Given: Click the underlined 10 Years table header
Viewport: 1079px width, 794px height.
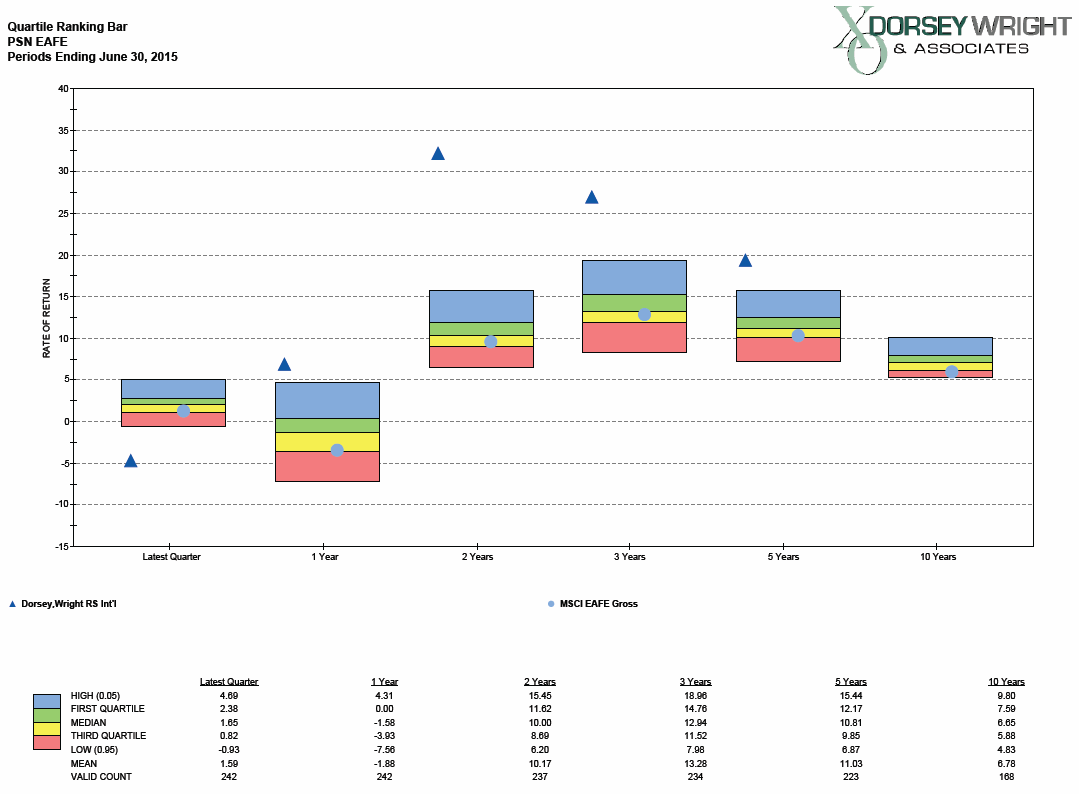Looking at the screenshot, I should [x=1006, y=682].
